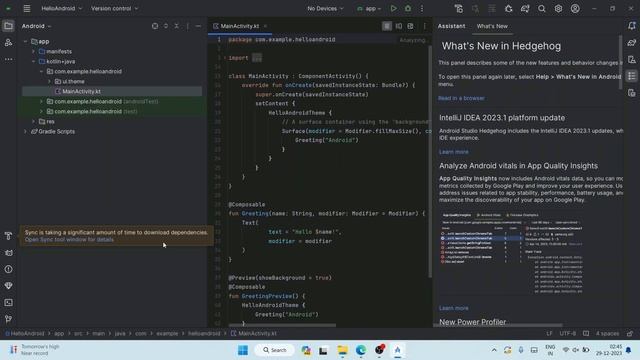Open the Terminal tool window
The image size is (640, 360).
pyautogui.click(x=8, y=302)
